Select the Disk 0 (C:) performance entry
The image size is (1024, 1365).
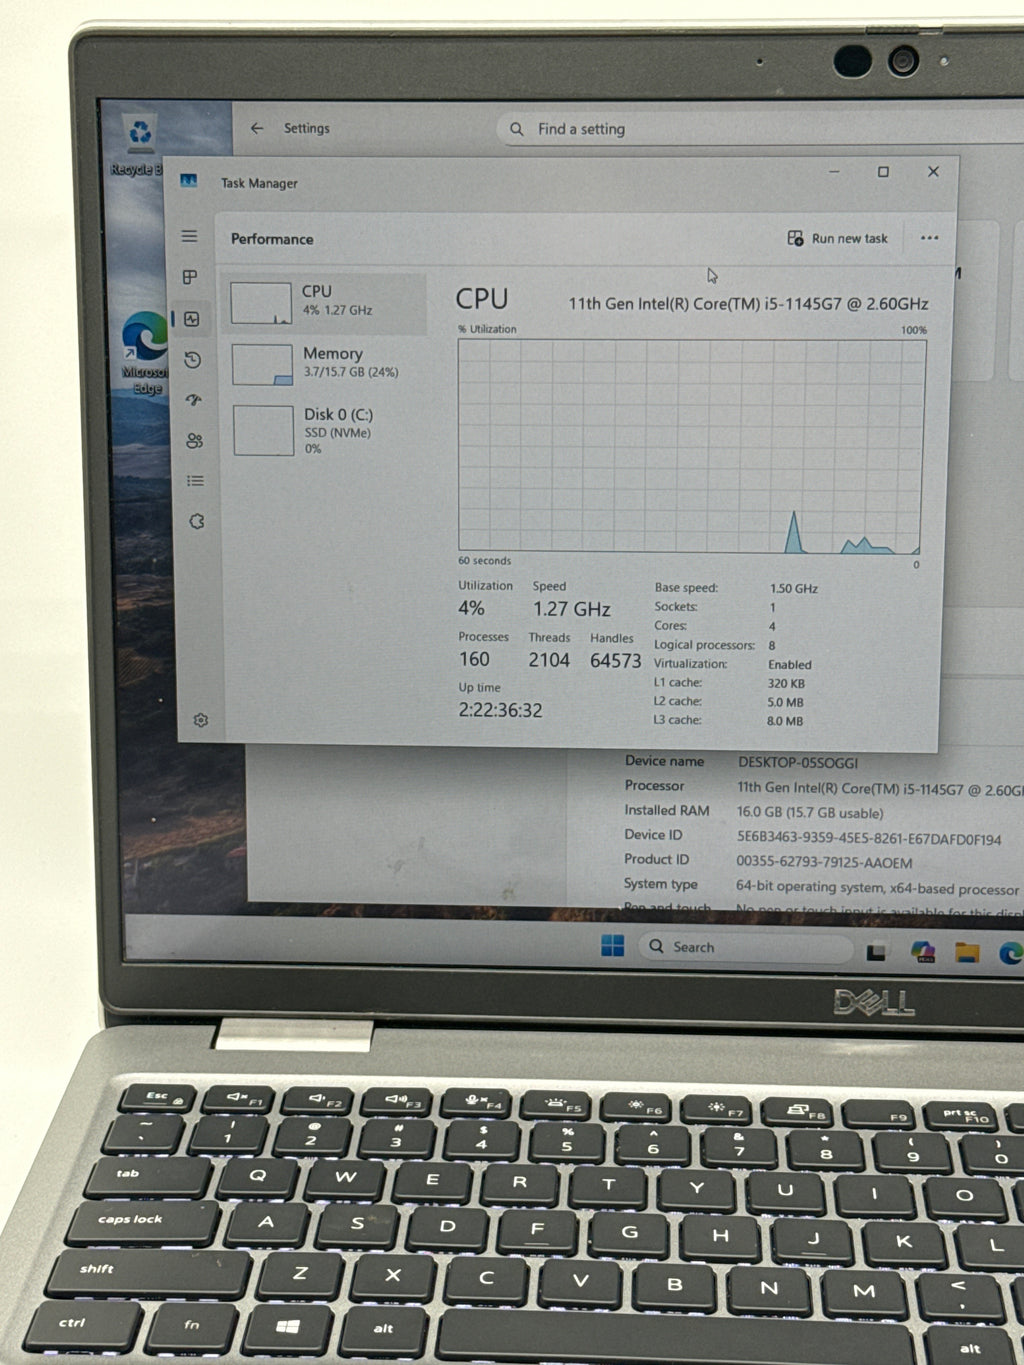[x=327, y=430]
